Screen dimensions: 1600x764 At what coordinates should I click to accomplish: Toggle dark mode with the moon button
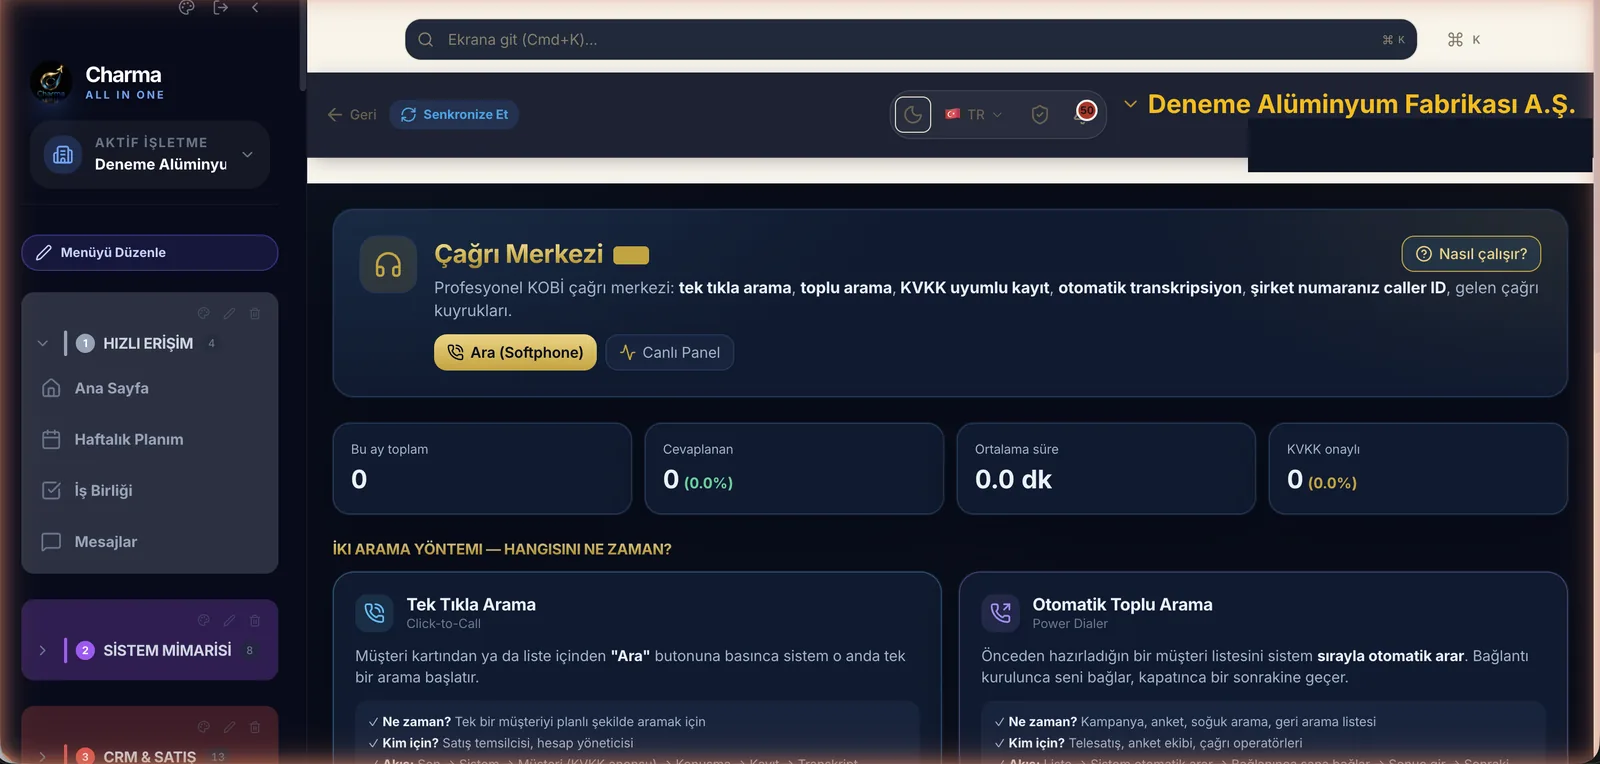(x=913, y=115)
